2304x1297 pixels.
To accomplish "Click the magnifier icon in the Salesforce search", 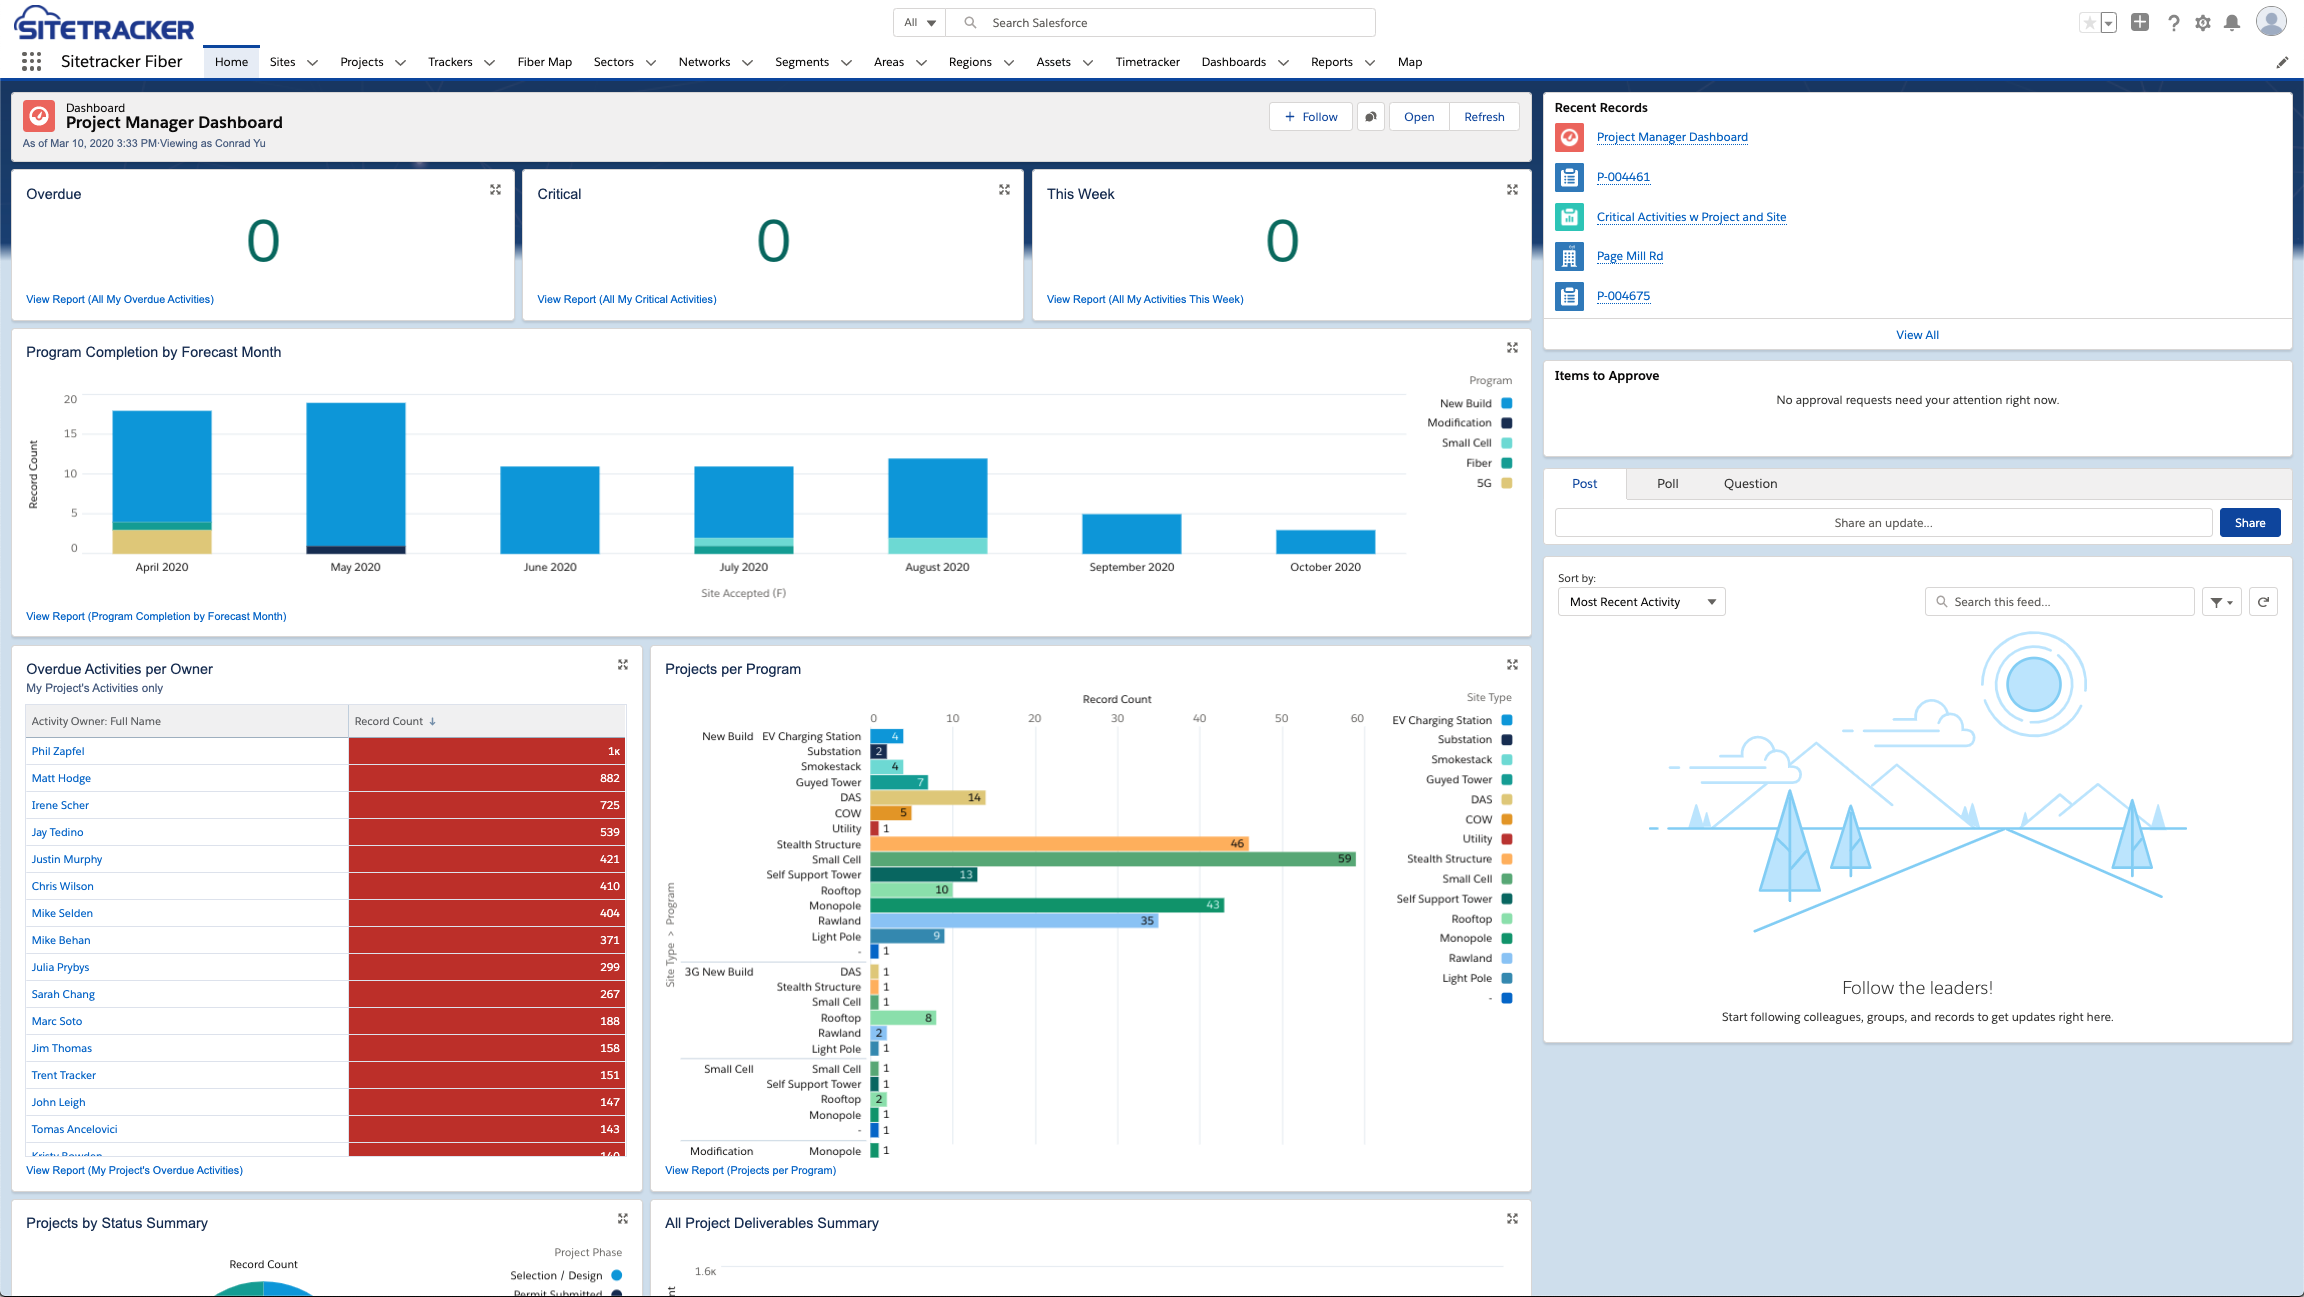I will point(969,23).
